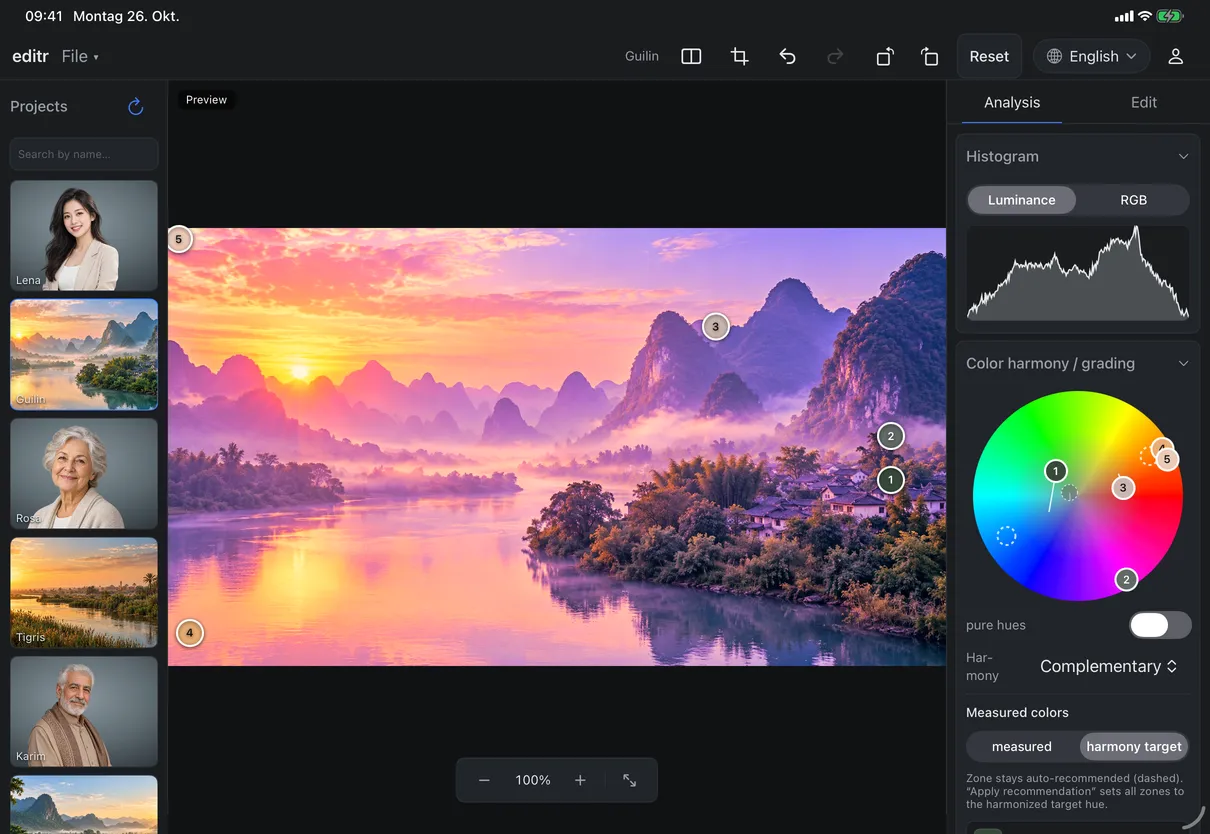Open the Complementary harmony dropdown
Viewport: 1210px width, 834px height.
tap(1108, 666)
